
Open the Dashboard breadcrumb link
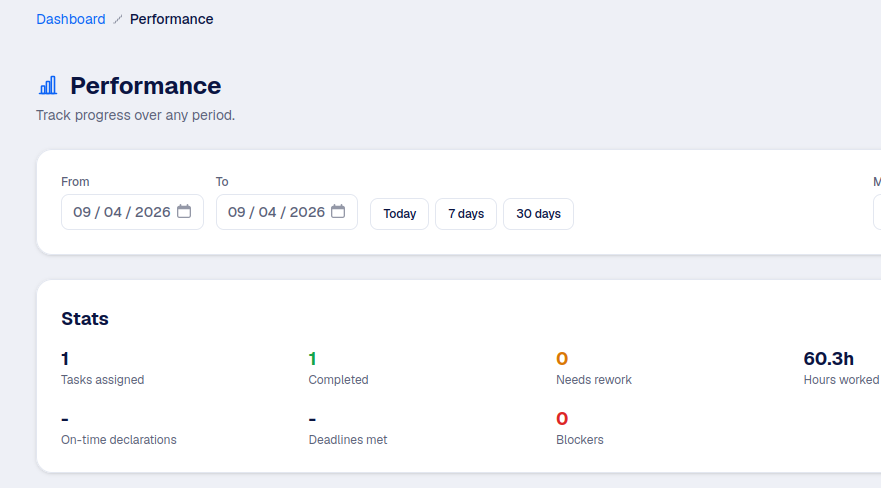tap(71, 19)
